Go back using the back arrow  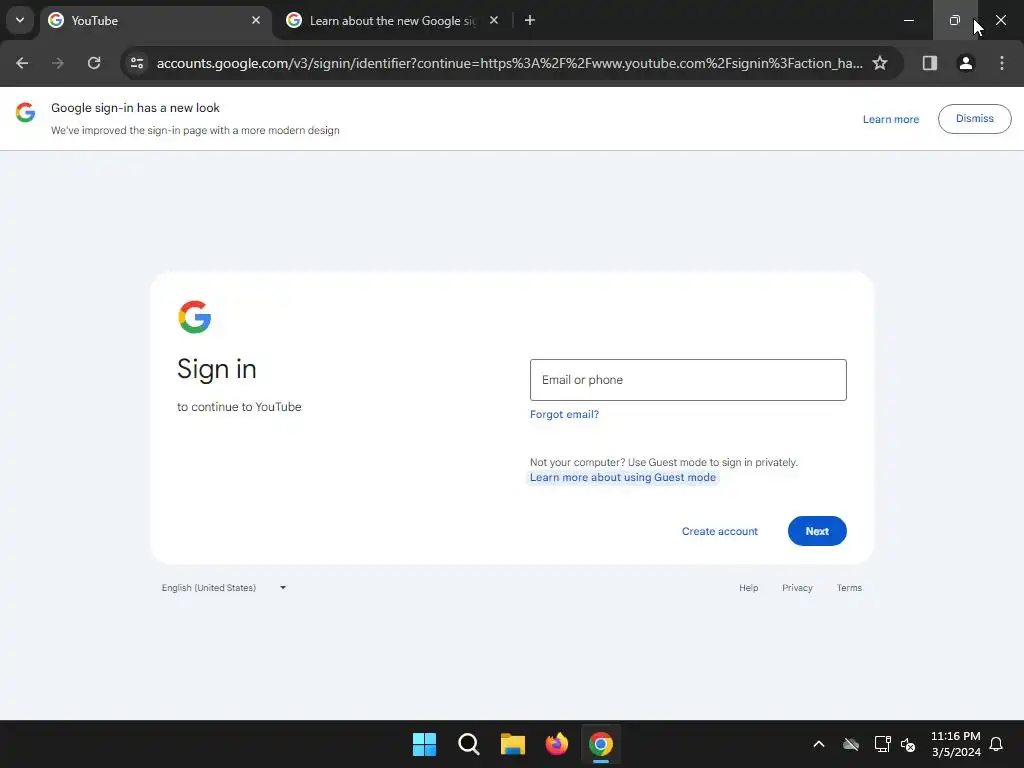22,63
